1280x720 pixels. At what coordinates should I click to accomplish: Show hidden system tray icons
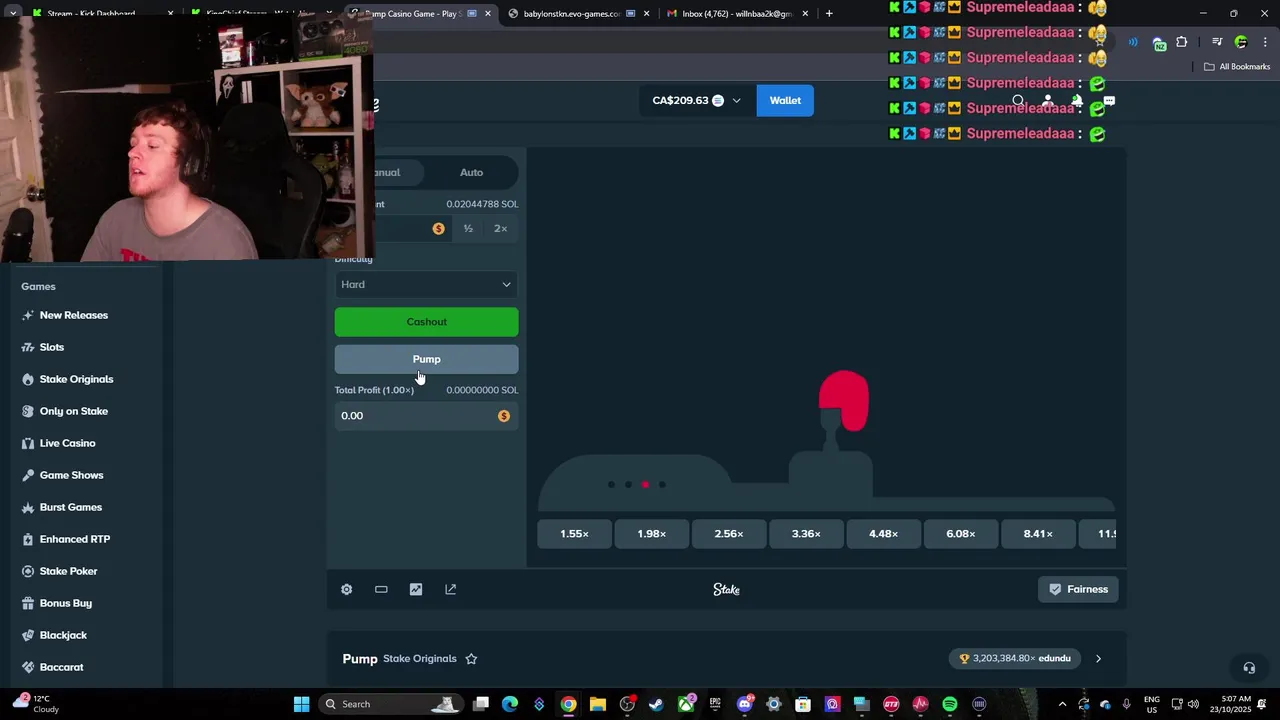(1062, 704)
